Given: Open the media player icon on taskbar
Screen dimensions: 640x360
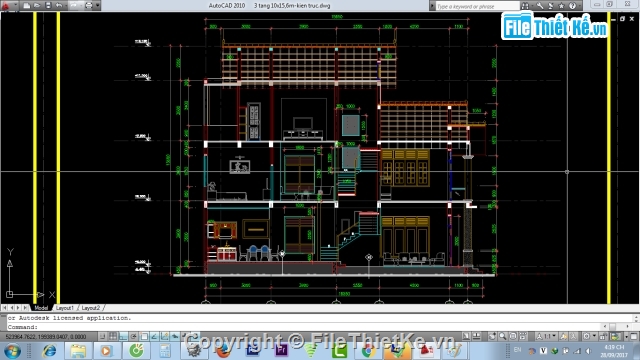Looking at the screenshot, I should 106,351.
